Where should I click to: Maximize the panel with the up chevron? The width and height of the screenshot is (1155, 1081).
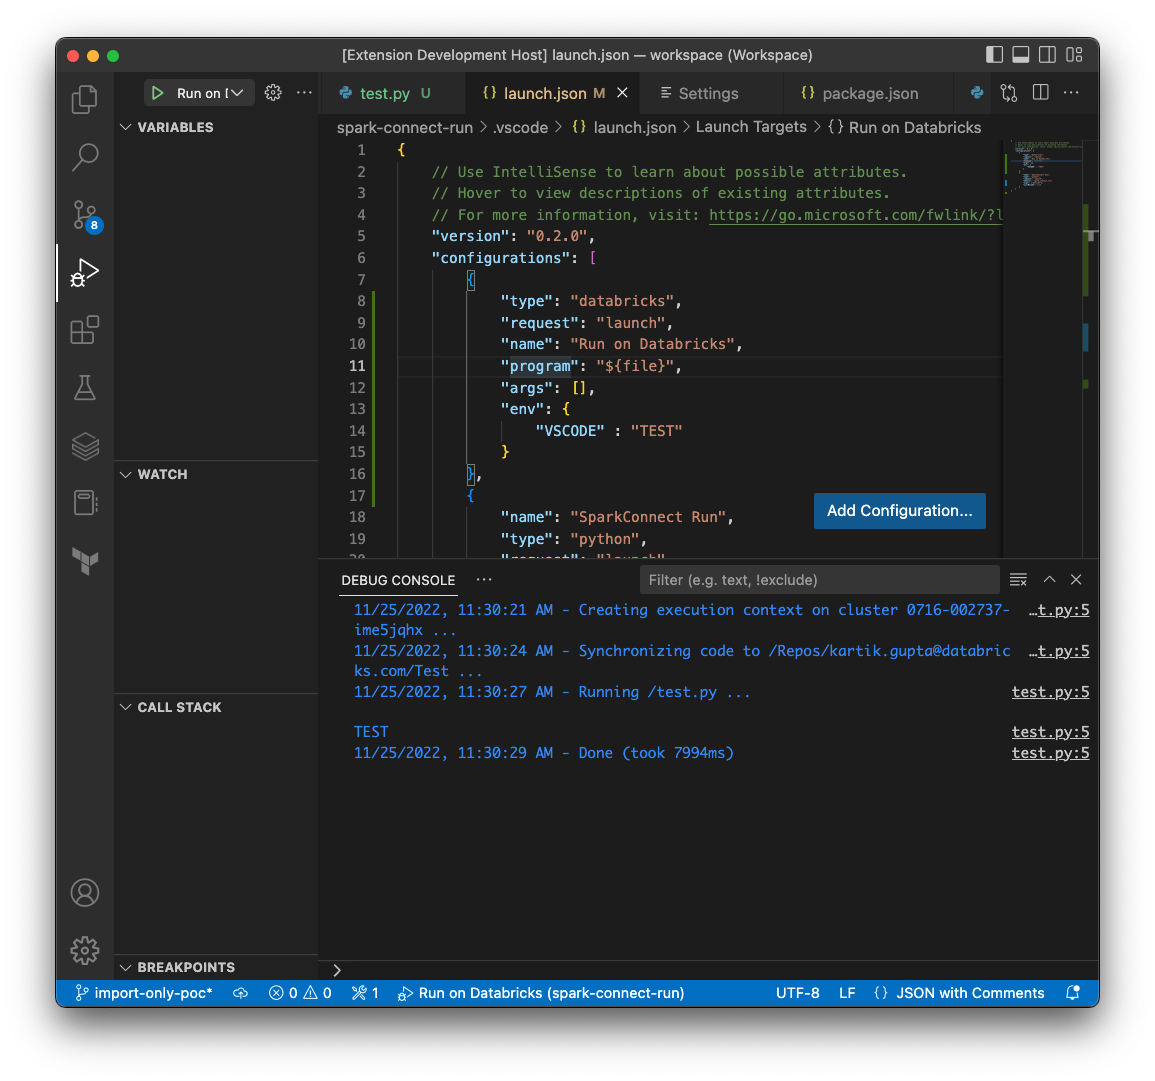point(1050,580)
